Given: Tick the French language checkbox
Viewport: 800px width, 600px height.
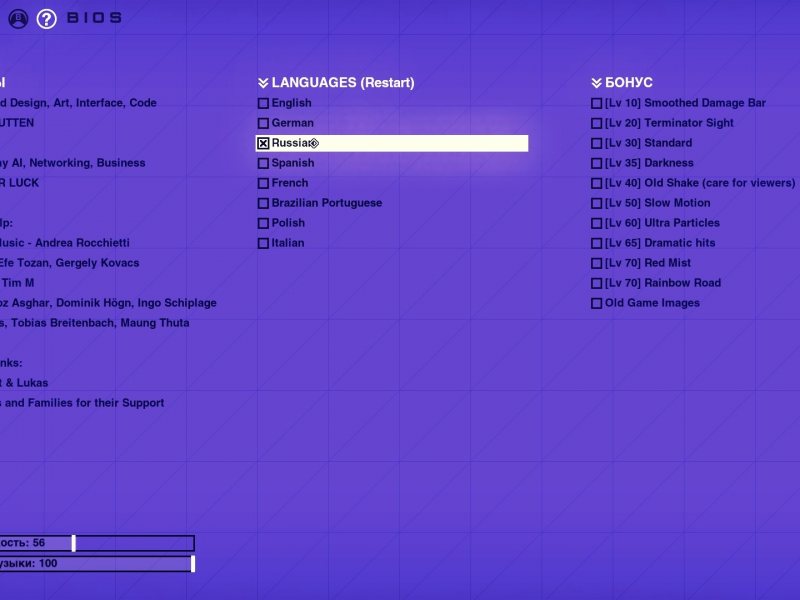Looking at the screenshot, I should coord(263,183).
